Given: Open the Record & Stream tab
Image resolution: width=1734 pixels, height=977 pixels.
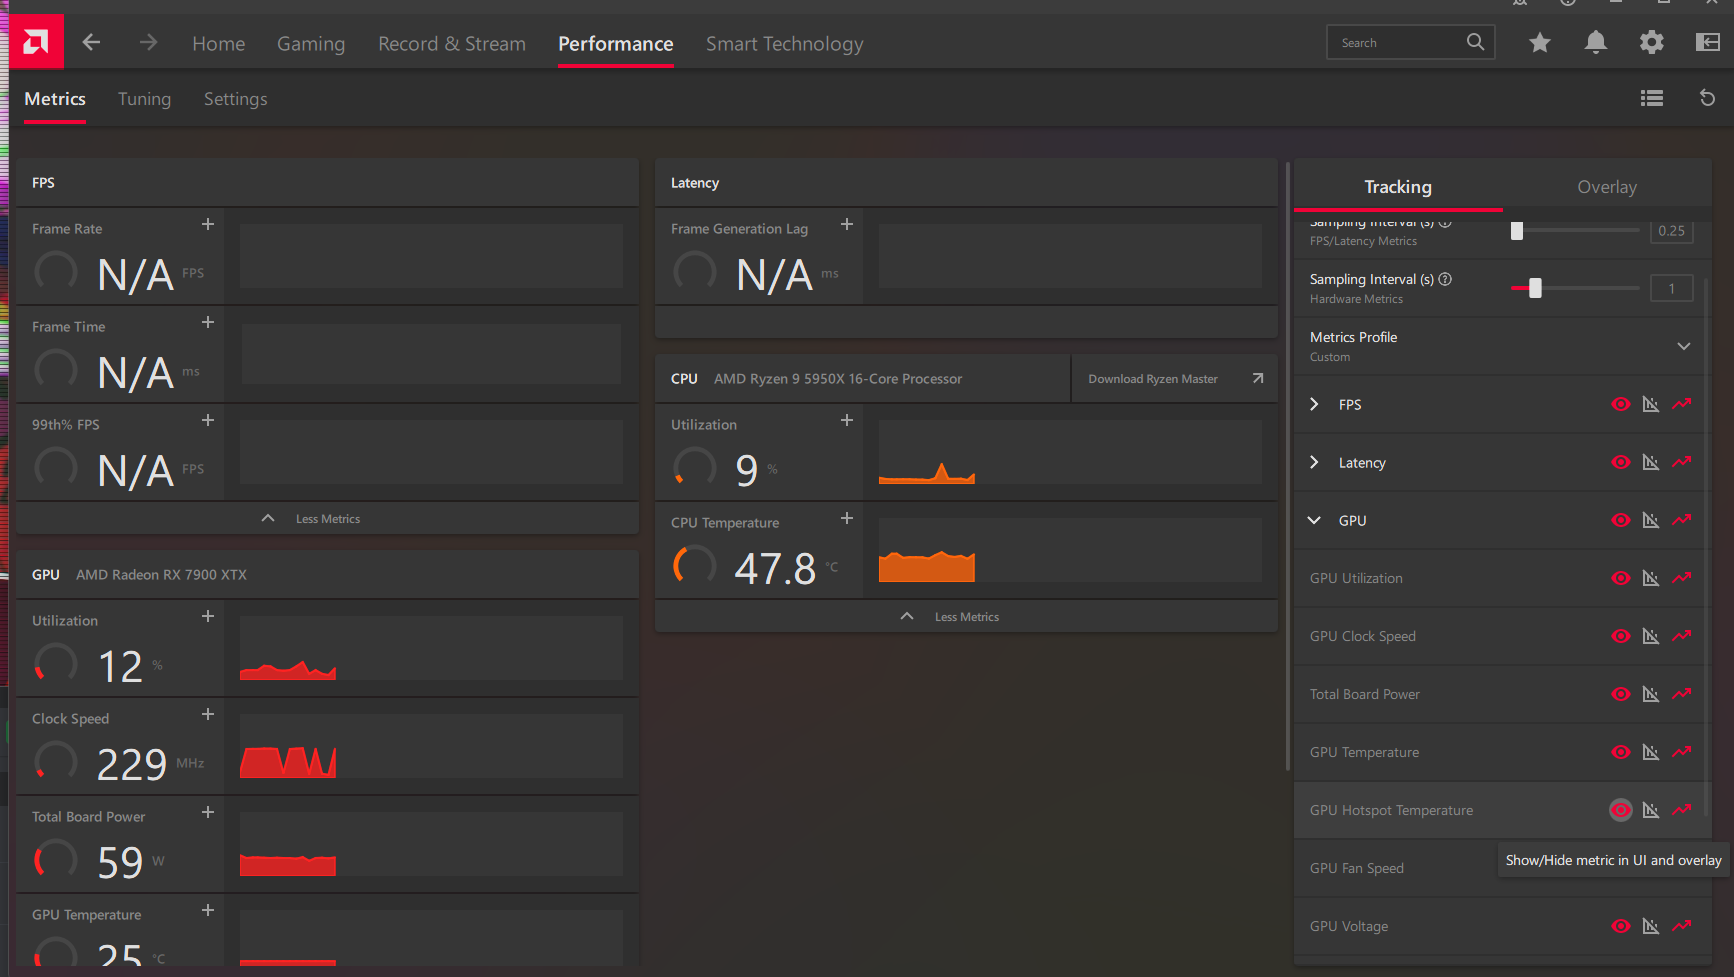Looking at the screenshot, I should click(452, 44).
